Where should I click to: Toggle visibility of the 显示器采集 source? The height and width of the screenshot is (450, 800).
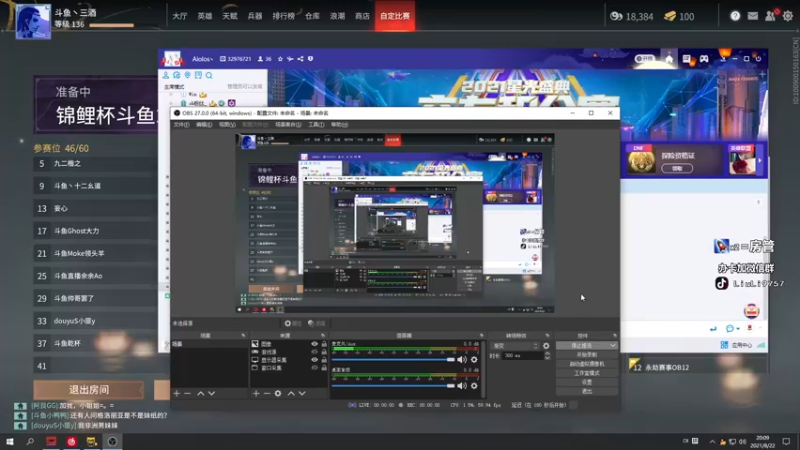(315, 360)
